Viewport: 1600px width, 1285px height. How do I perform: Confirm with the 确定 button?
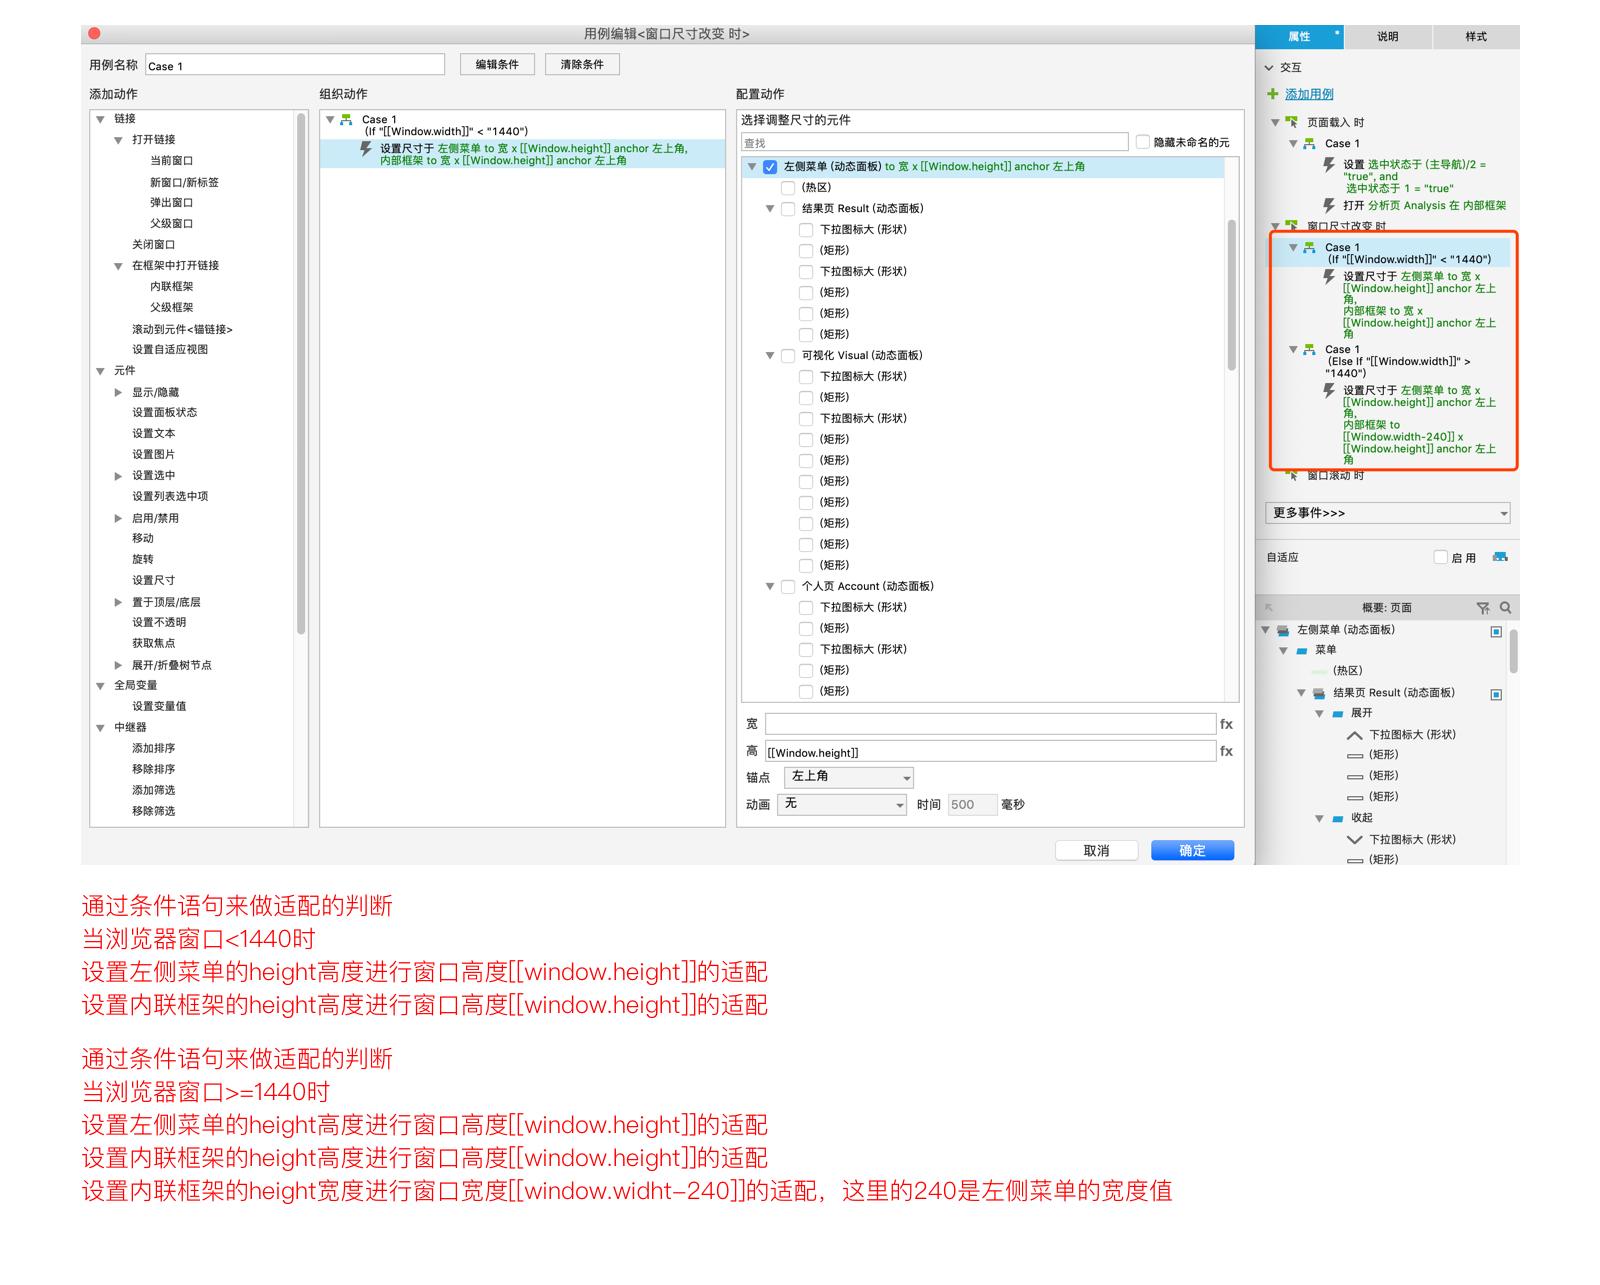(1192, 851)
